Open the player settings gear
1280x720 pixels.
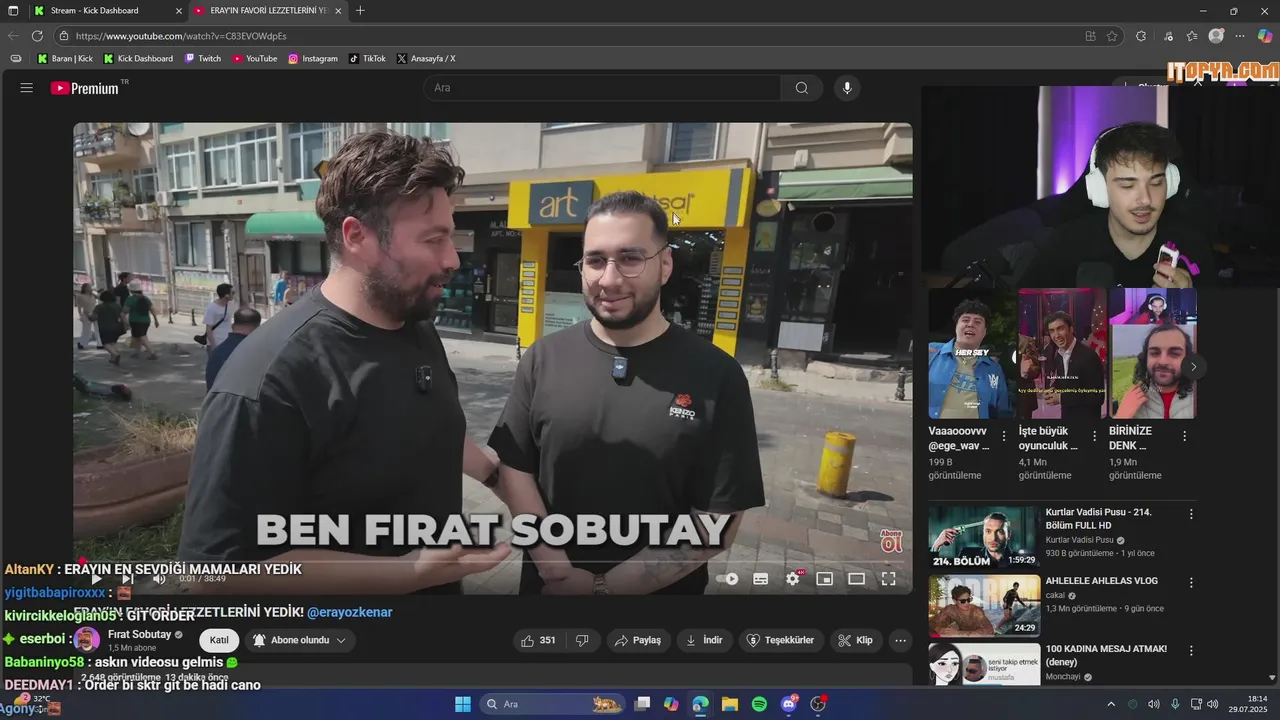[793, 578]
